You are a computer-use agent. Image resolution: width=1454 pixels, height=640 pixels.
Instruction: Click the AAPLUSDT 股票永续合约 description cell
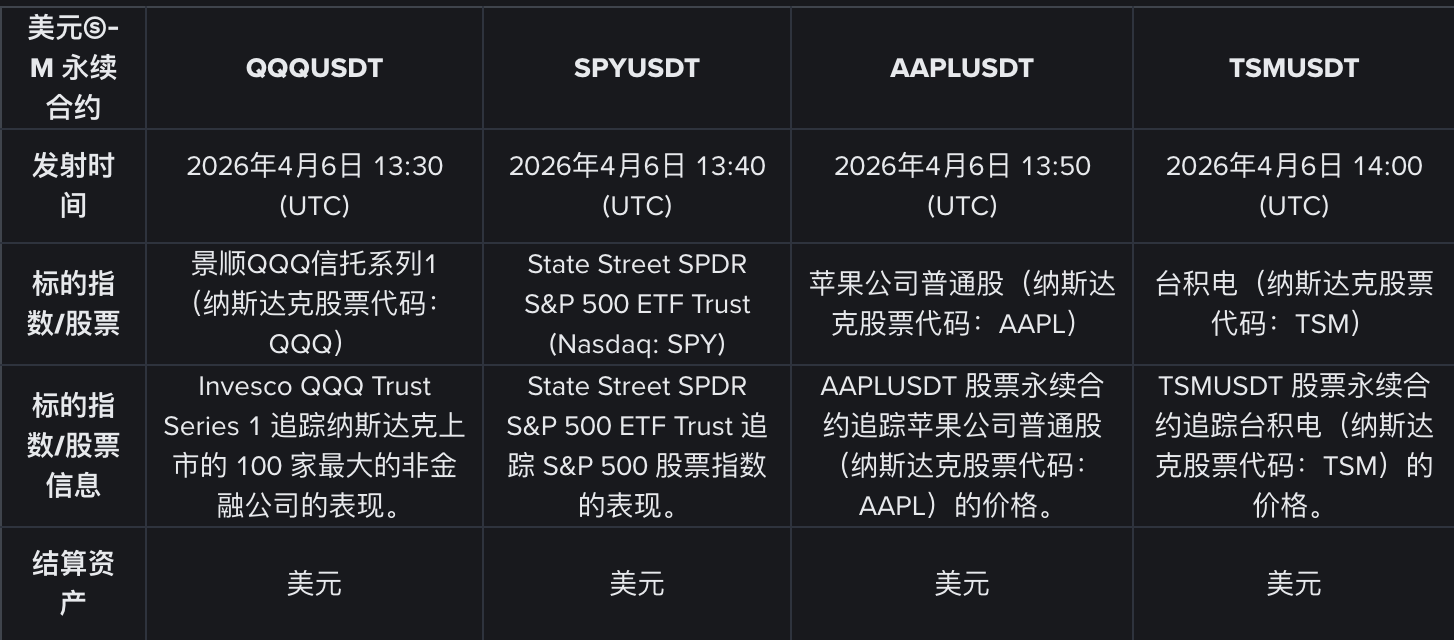pos(961,446)
